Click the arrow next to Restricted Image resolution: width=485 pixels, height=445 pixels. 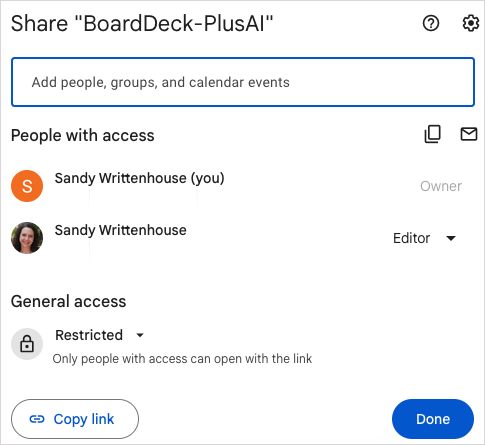pyautogui.click(x=140, y=335)
